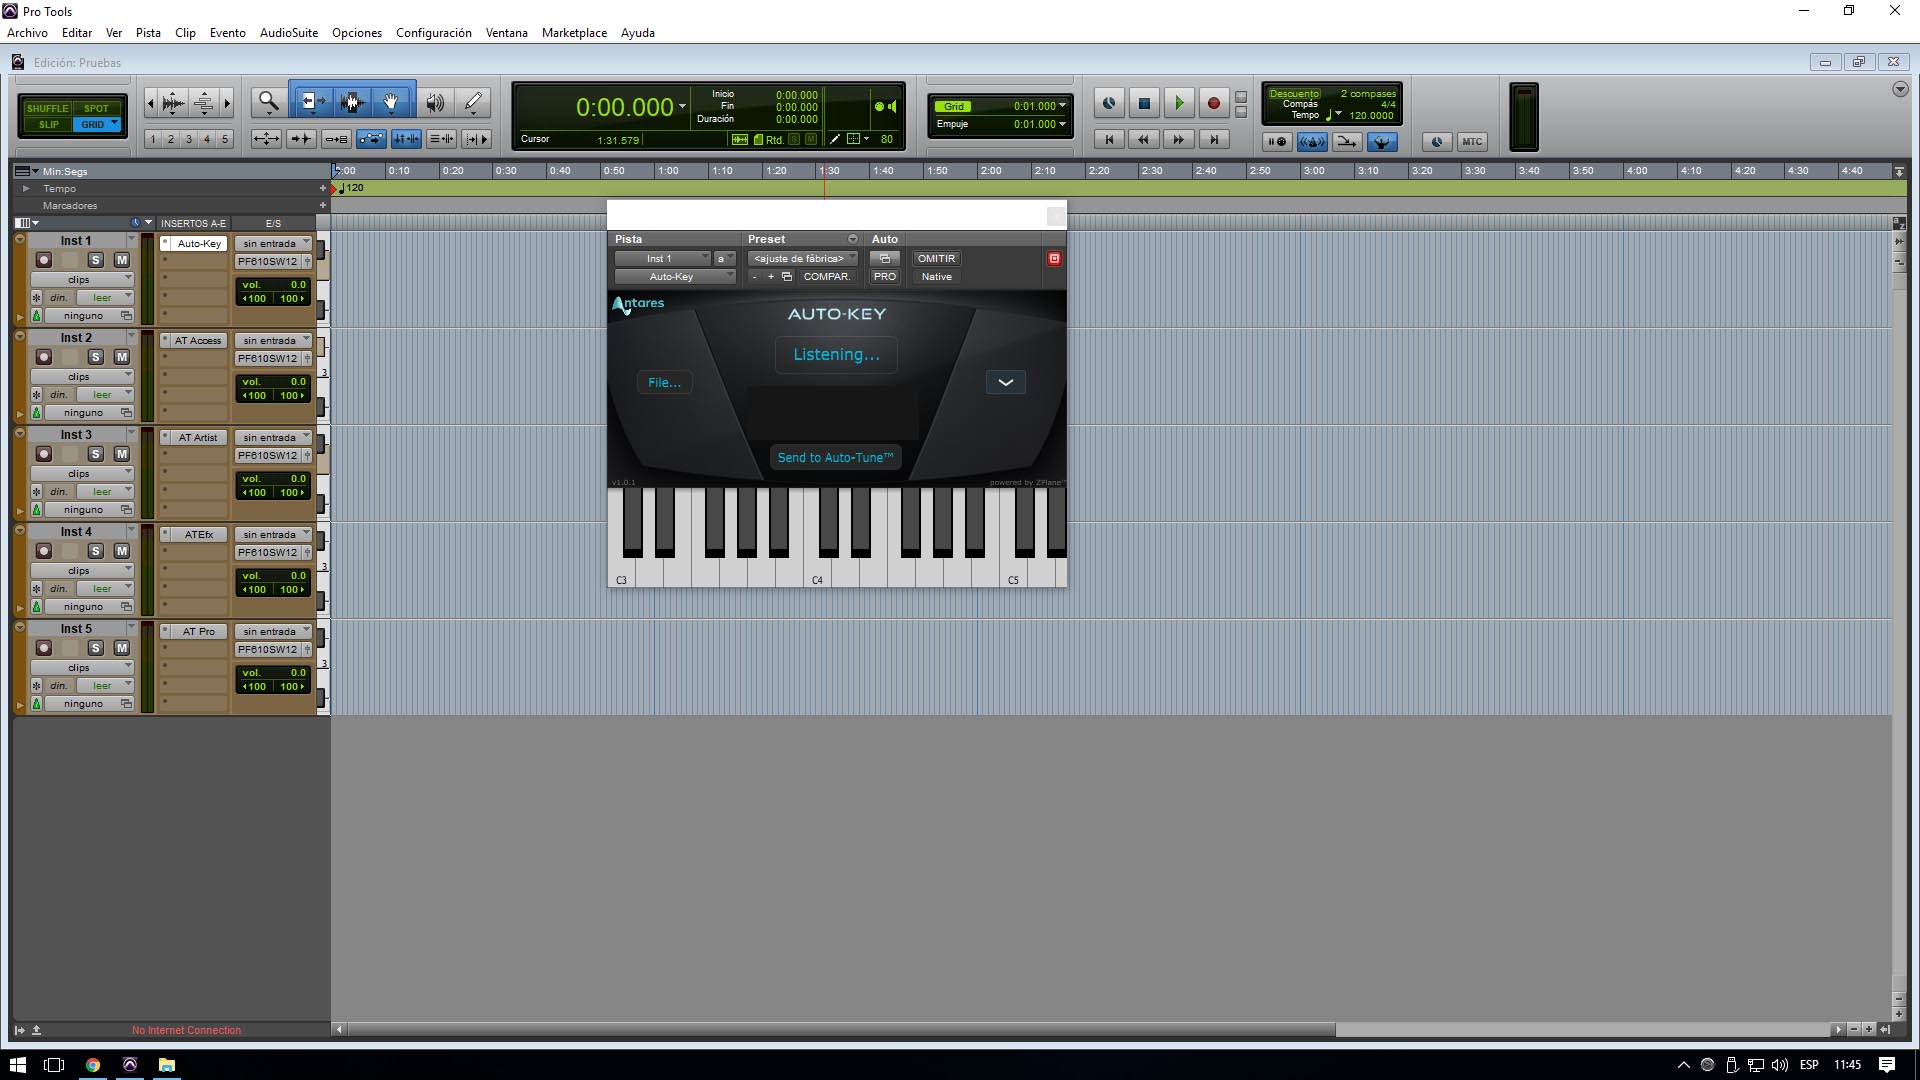Open the AudioSuite menu
Image resolution: width=1920 pixels, height=1080 pixels.
point(288,32)
